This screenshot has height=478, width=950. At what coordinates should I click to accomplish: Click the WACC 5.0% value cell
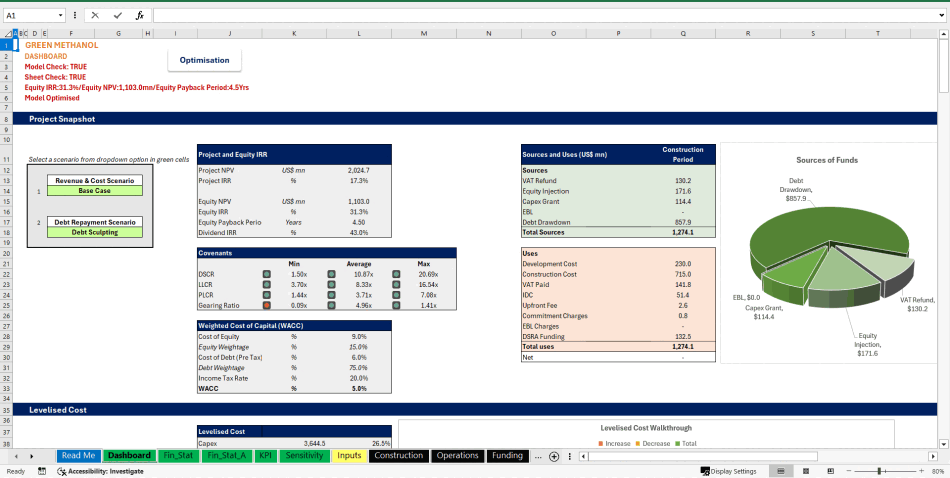point(359,388)
